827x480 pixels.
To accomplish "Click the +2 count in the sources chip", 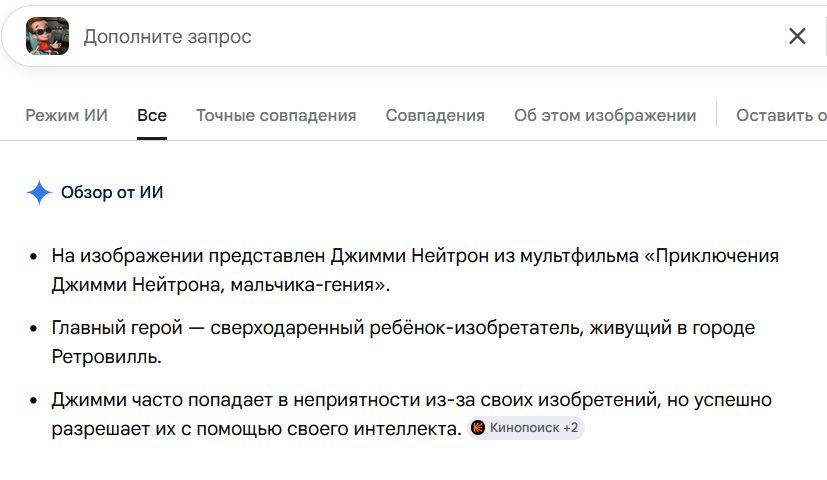I will click(x=571, y=428).
